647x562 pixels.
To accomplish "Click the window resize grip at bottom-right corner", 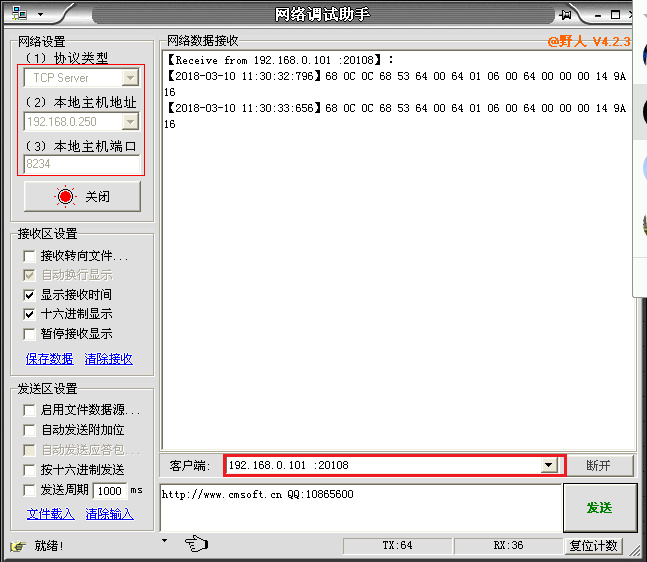I will pyautogui.click(x=634, y=550).
